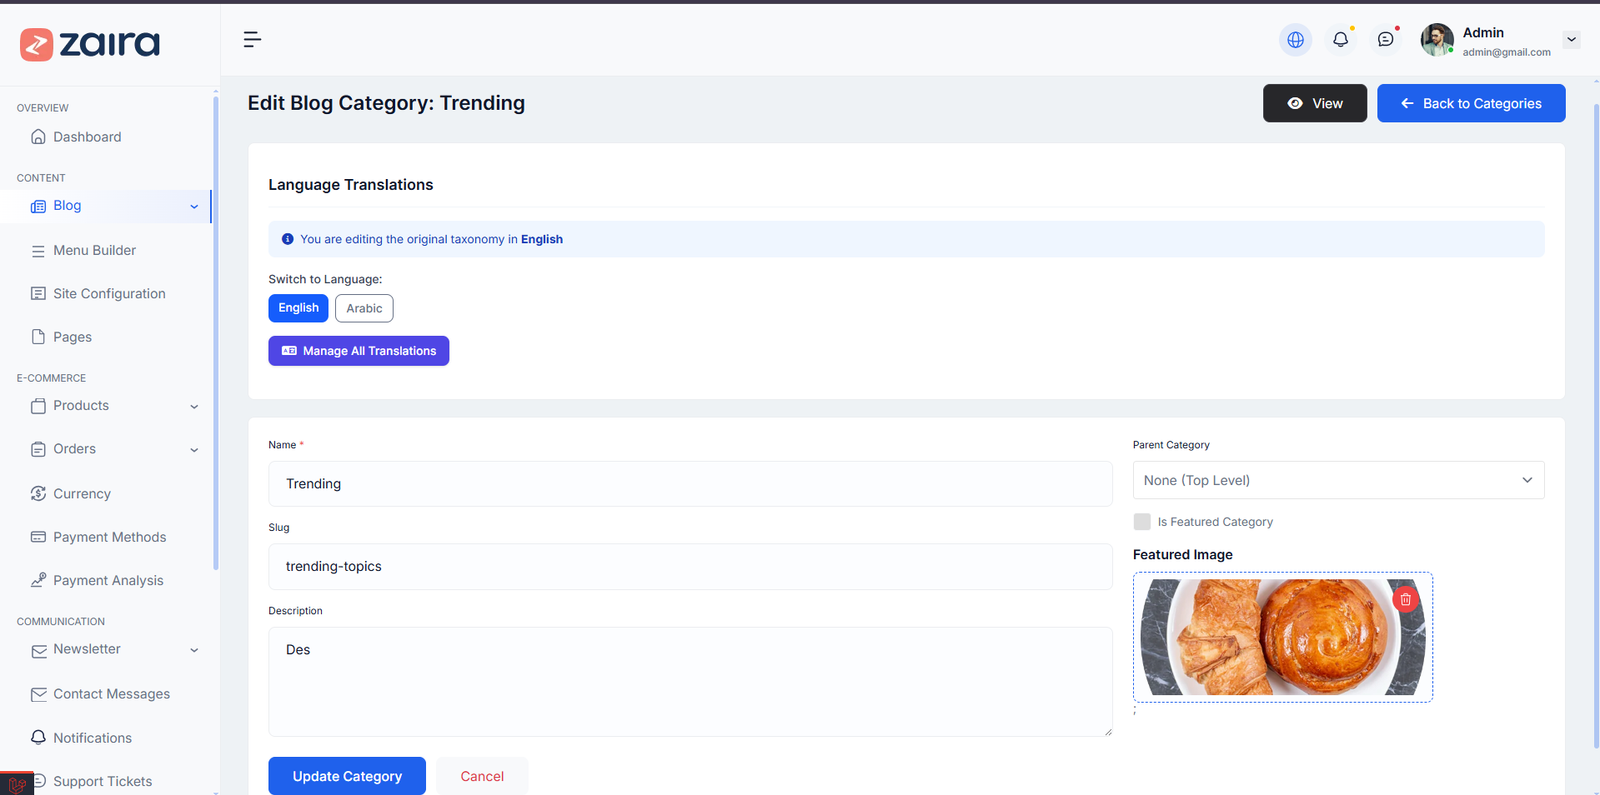Switch language to Arabic

(x=364, y=308)
